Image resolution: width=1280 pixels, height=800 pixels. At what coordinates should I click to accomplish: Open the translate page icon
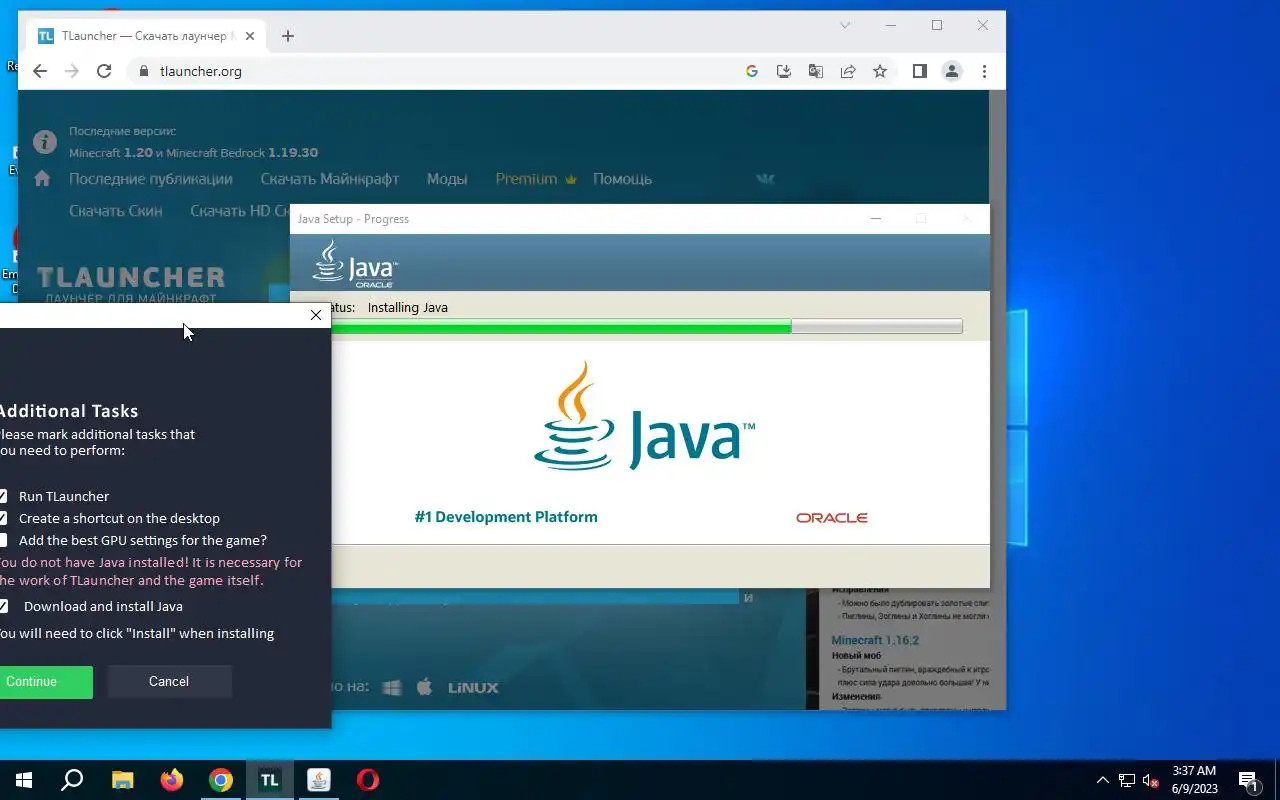tap(816, 71)
